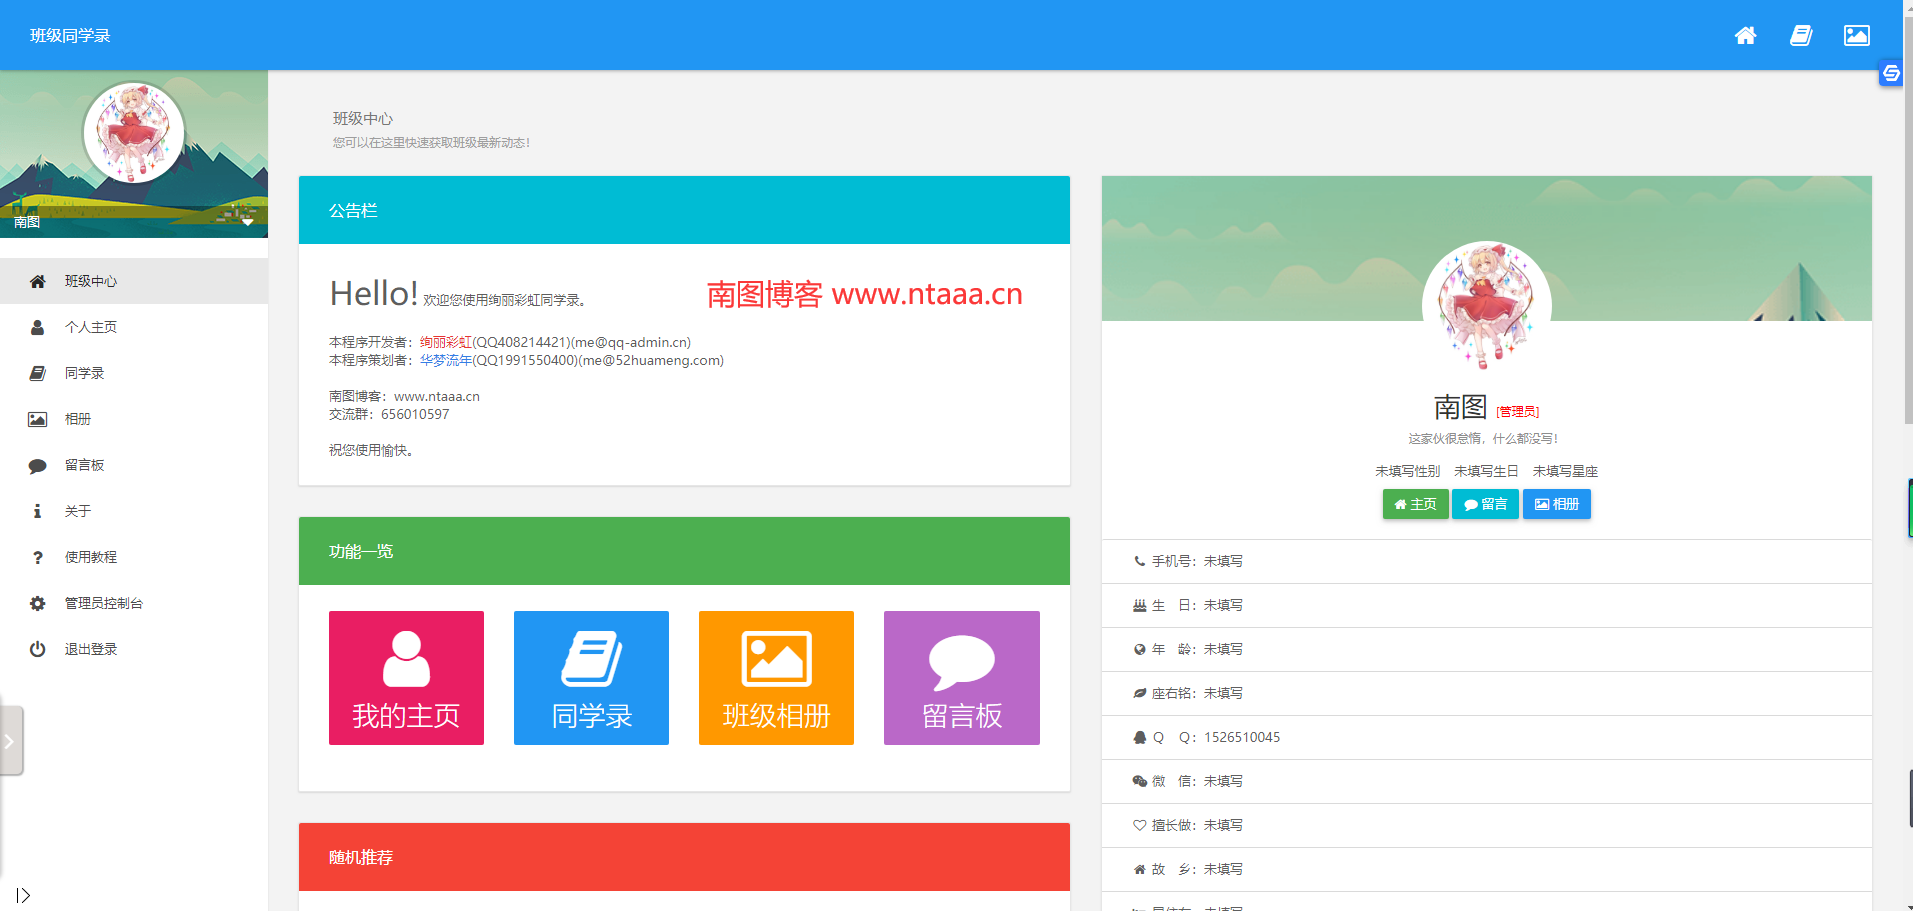Open the 同学录 blue tile
1913x911 pixels.
click(x=591, y=678)
